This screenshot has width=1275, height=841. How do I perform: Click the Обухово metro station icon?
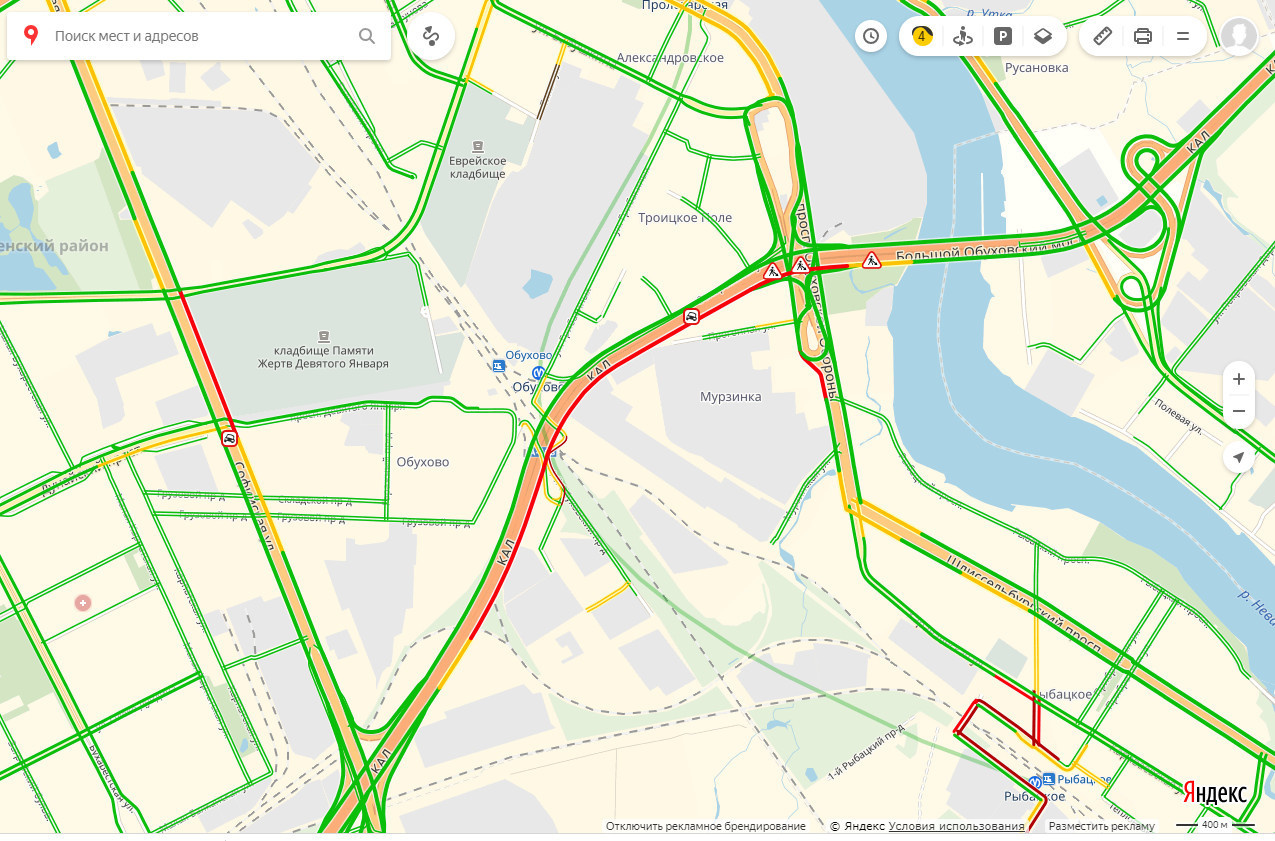(540, 373)
